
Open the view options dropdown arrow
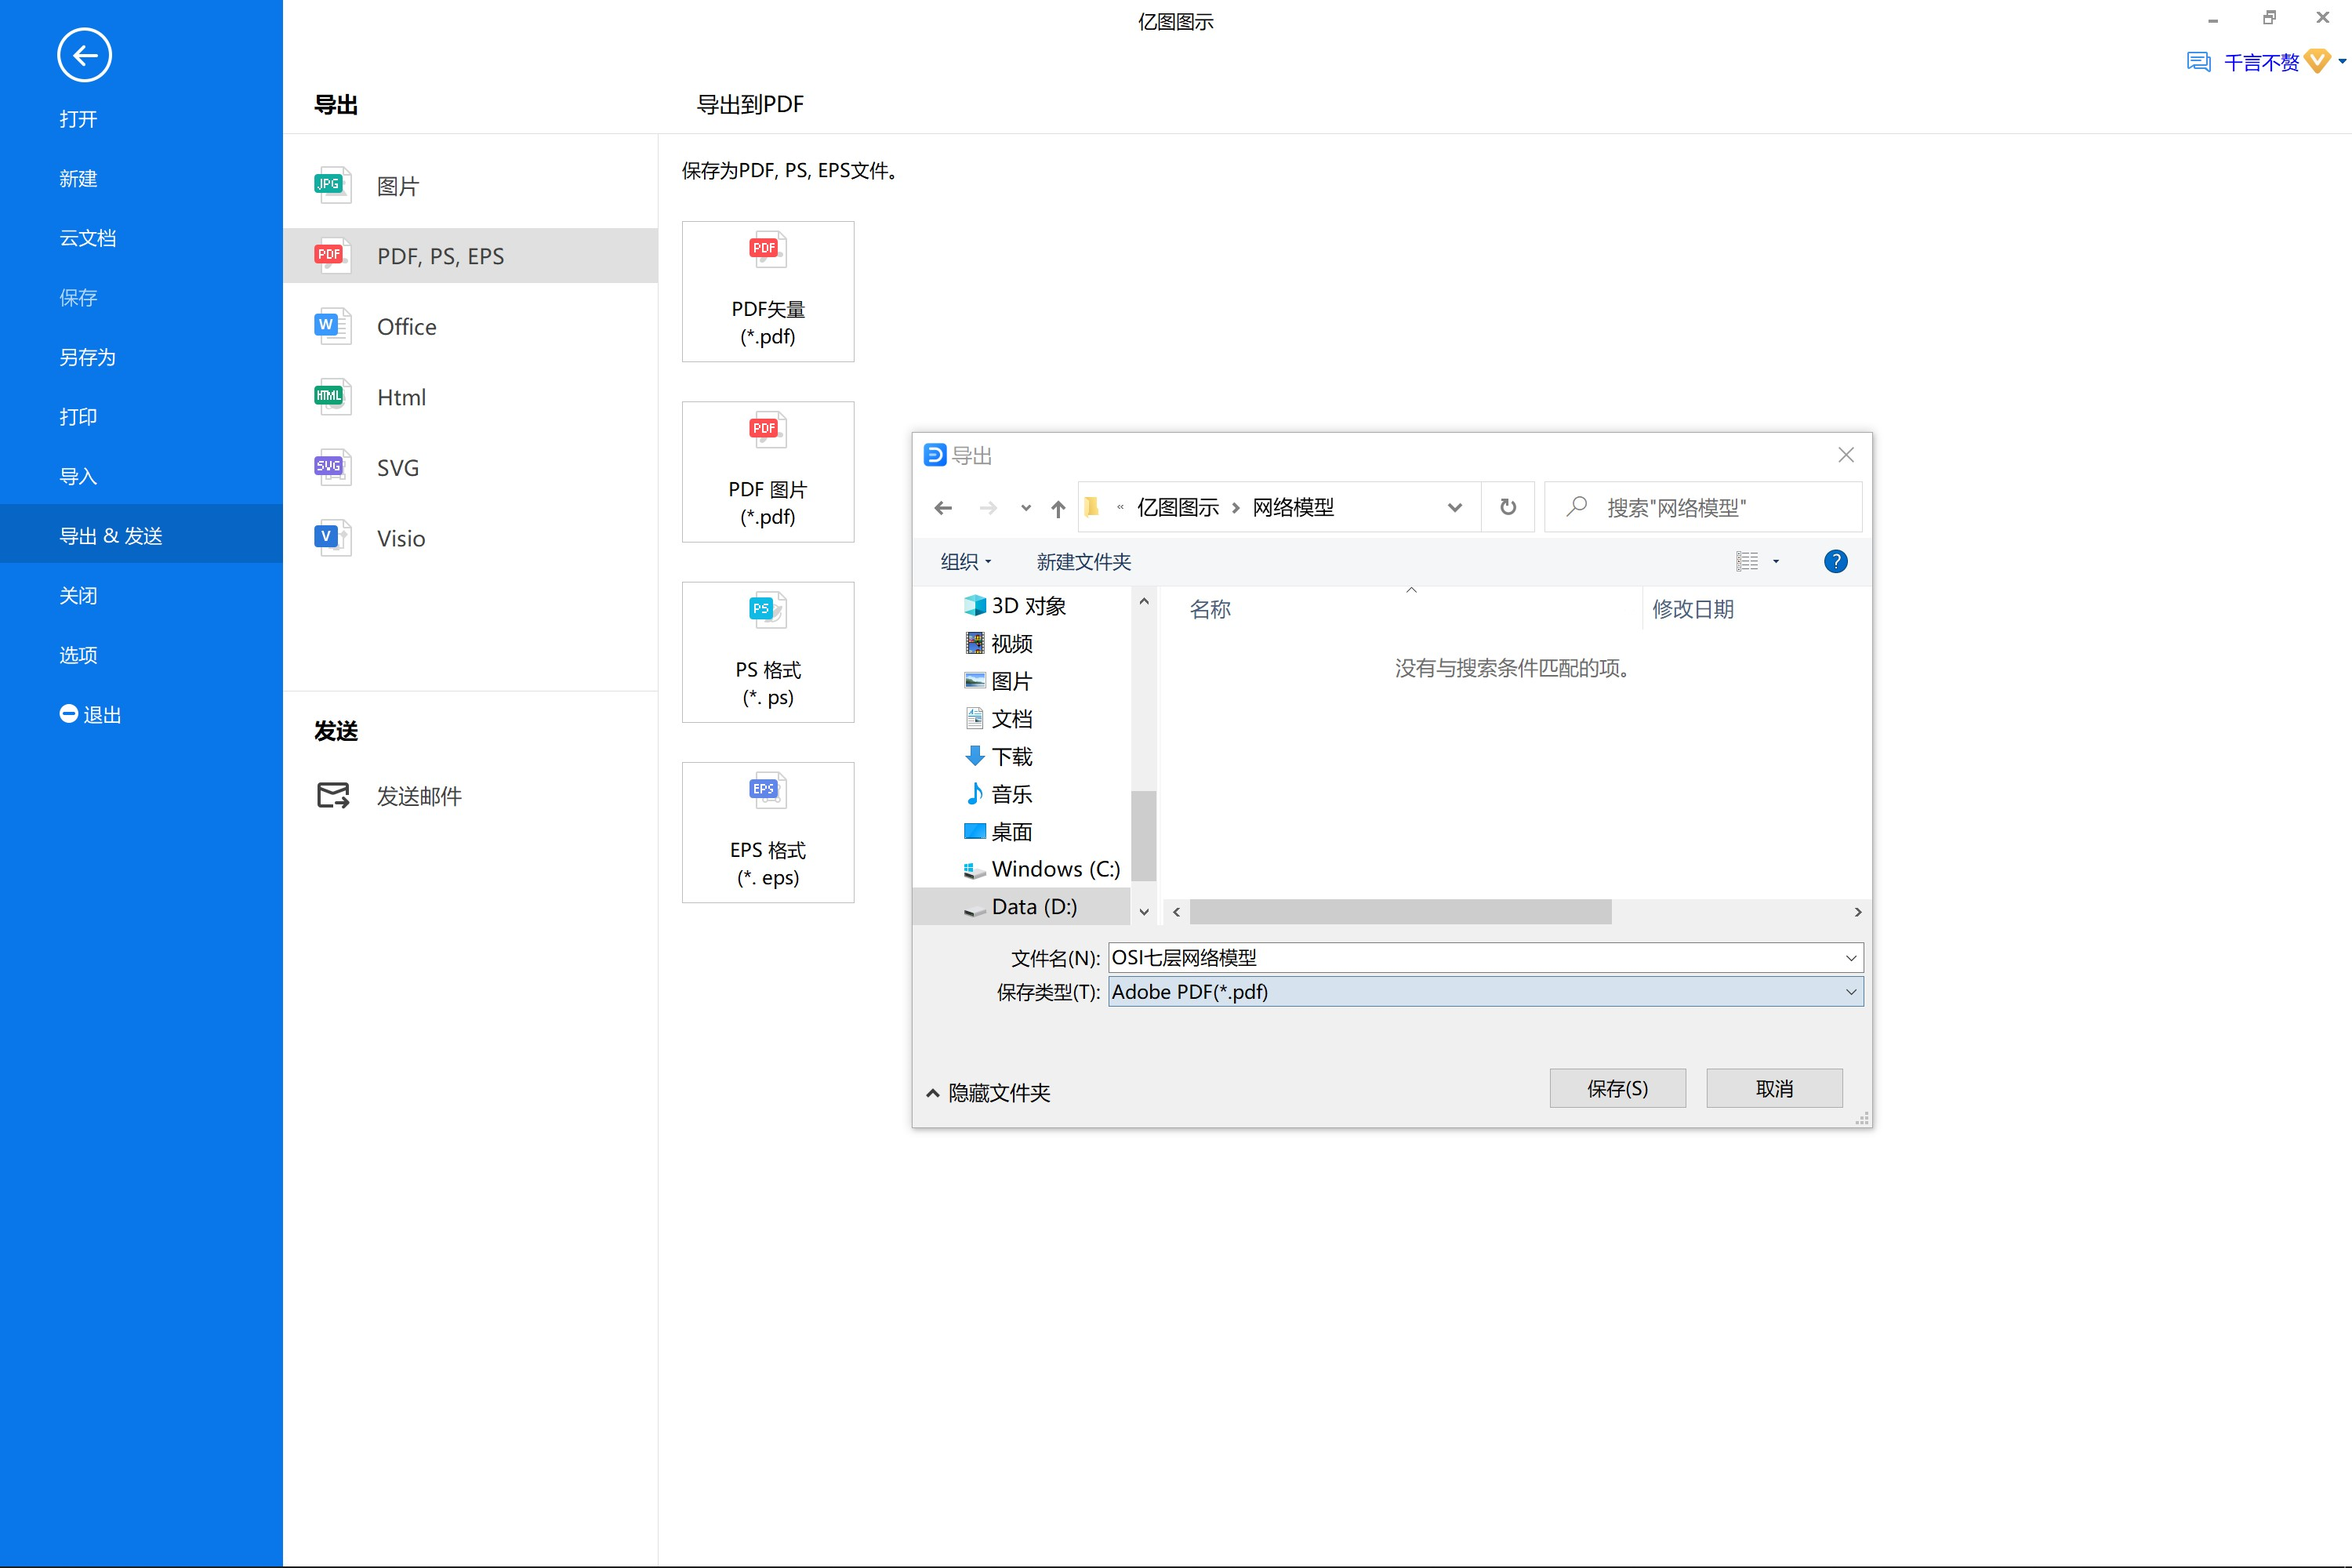coord(1776,561)
